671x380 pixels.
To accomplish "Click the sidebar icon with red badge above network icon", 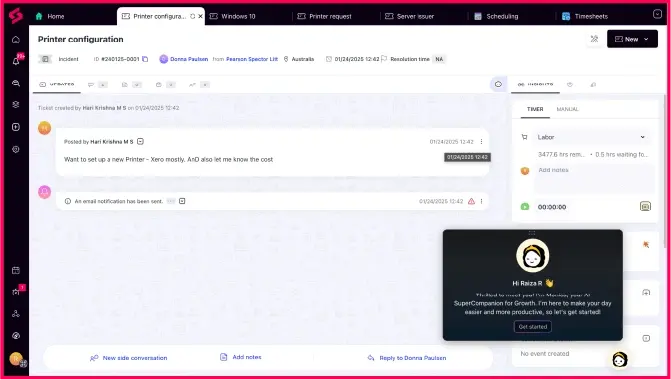I will click(16, 292).
